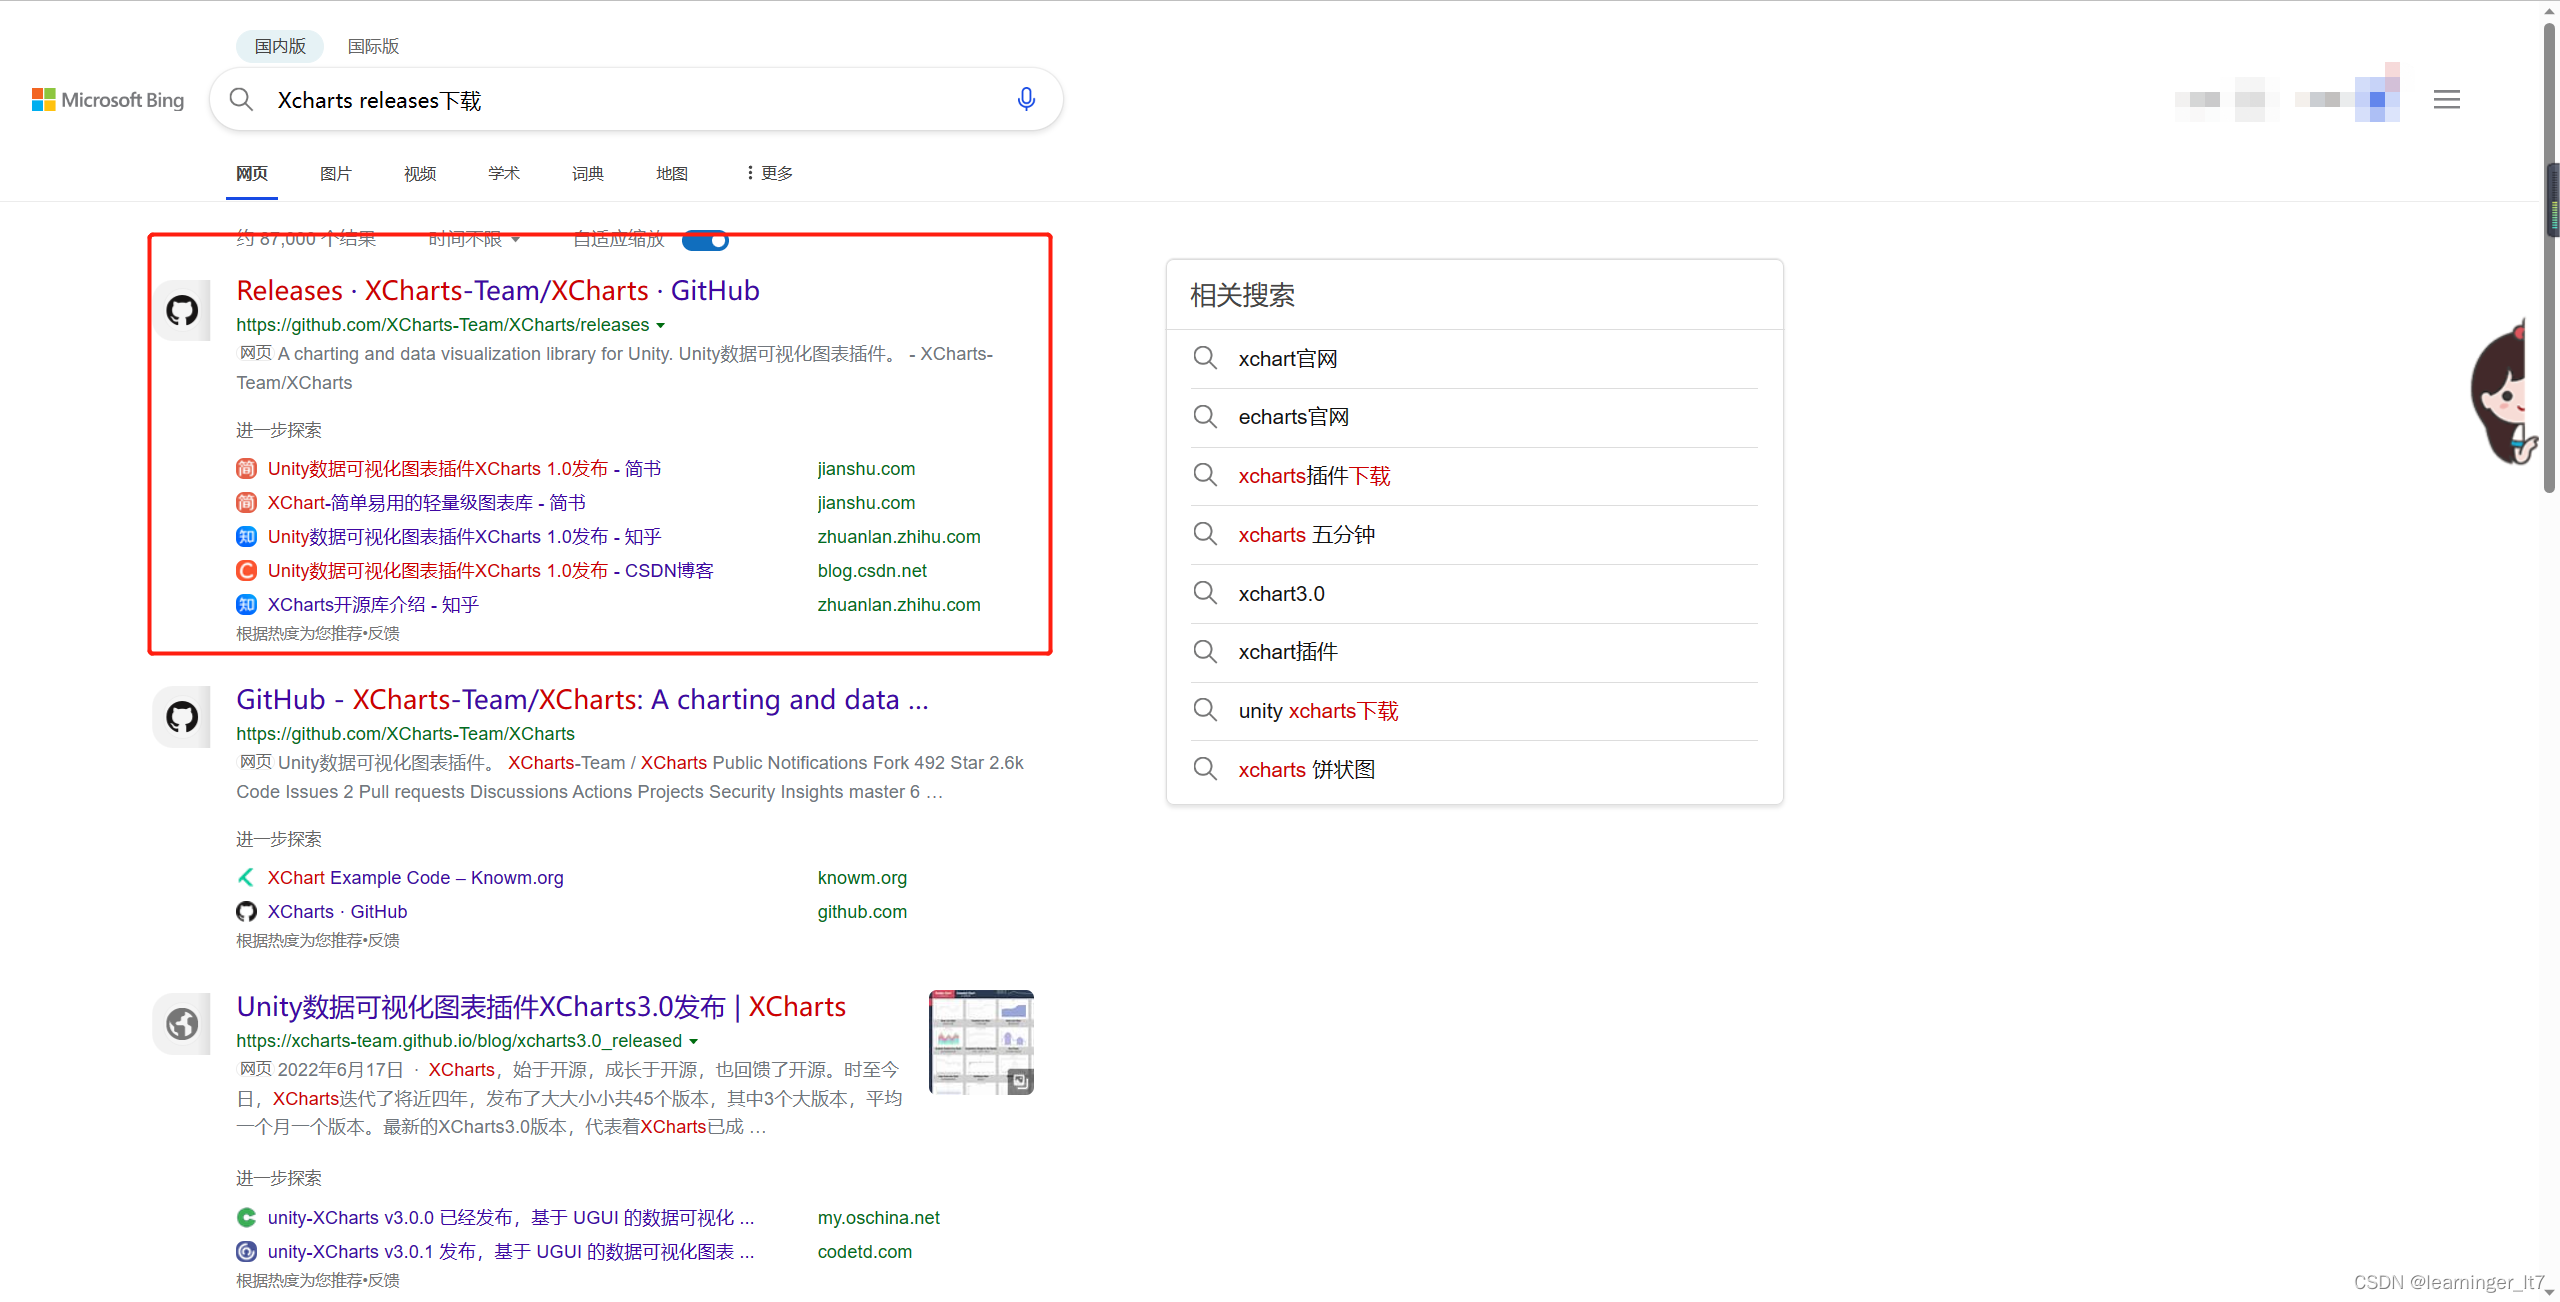2560x1302 pixels.
Task: Open Releases · XCharts-Team/XCharts · GitHub link
Action: point(497,290)
